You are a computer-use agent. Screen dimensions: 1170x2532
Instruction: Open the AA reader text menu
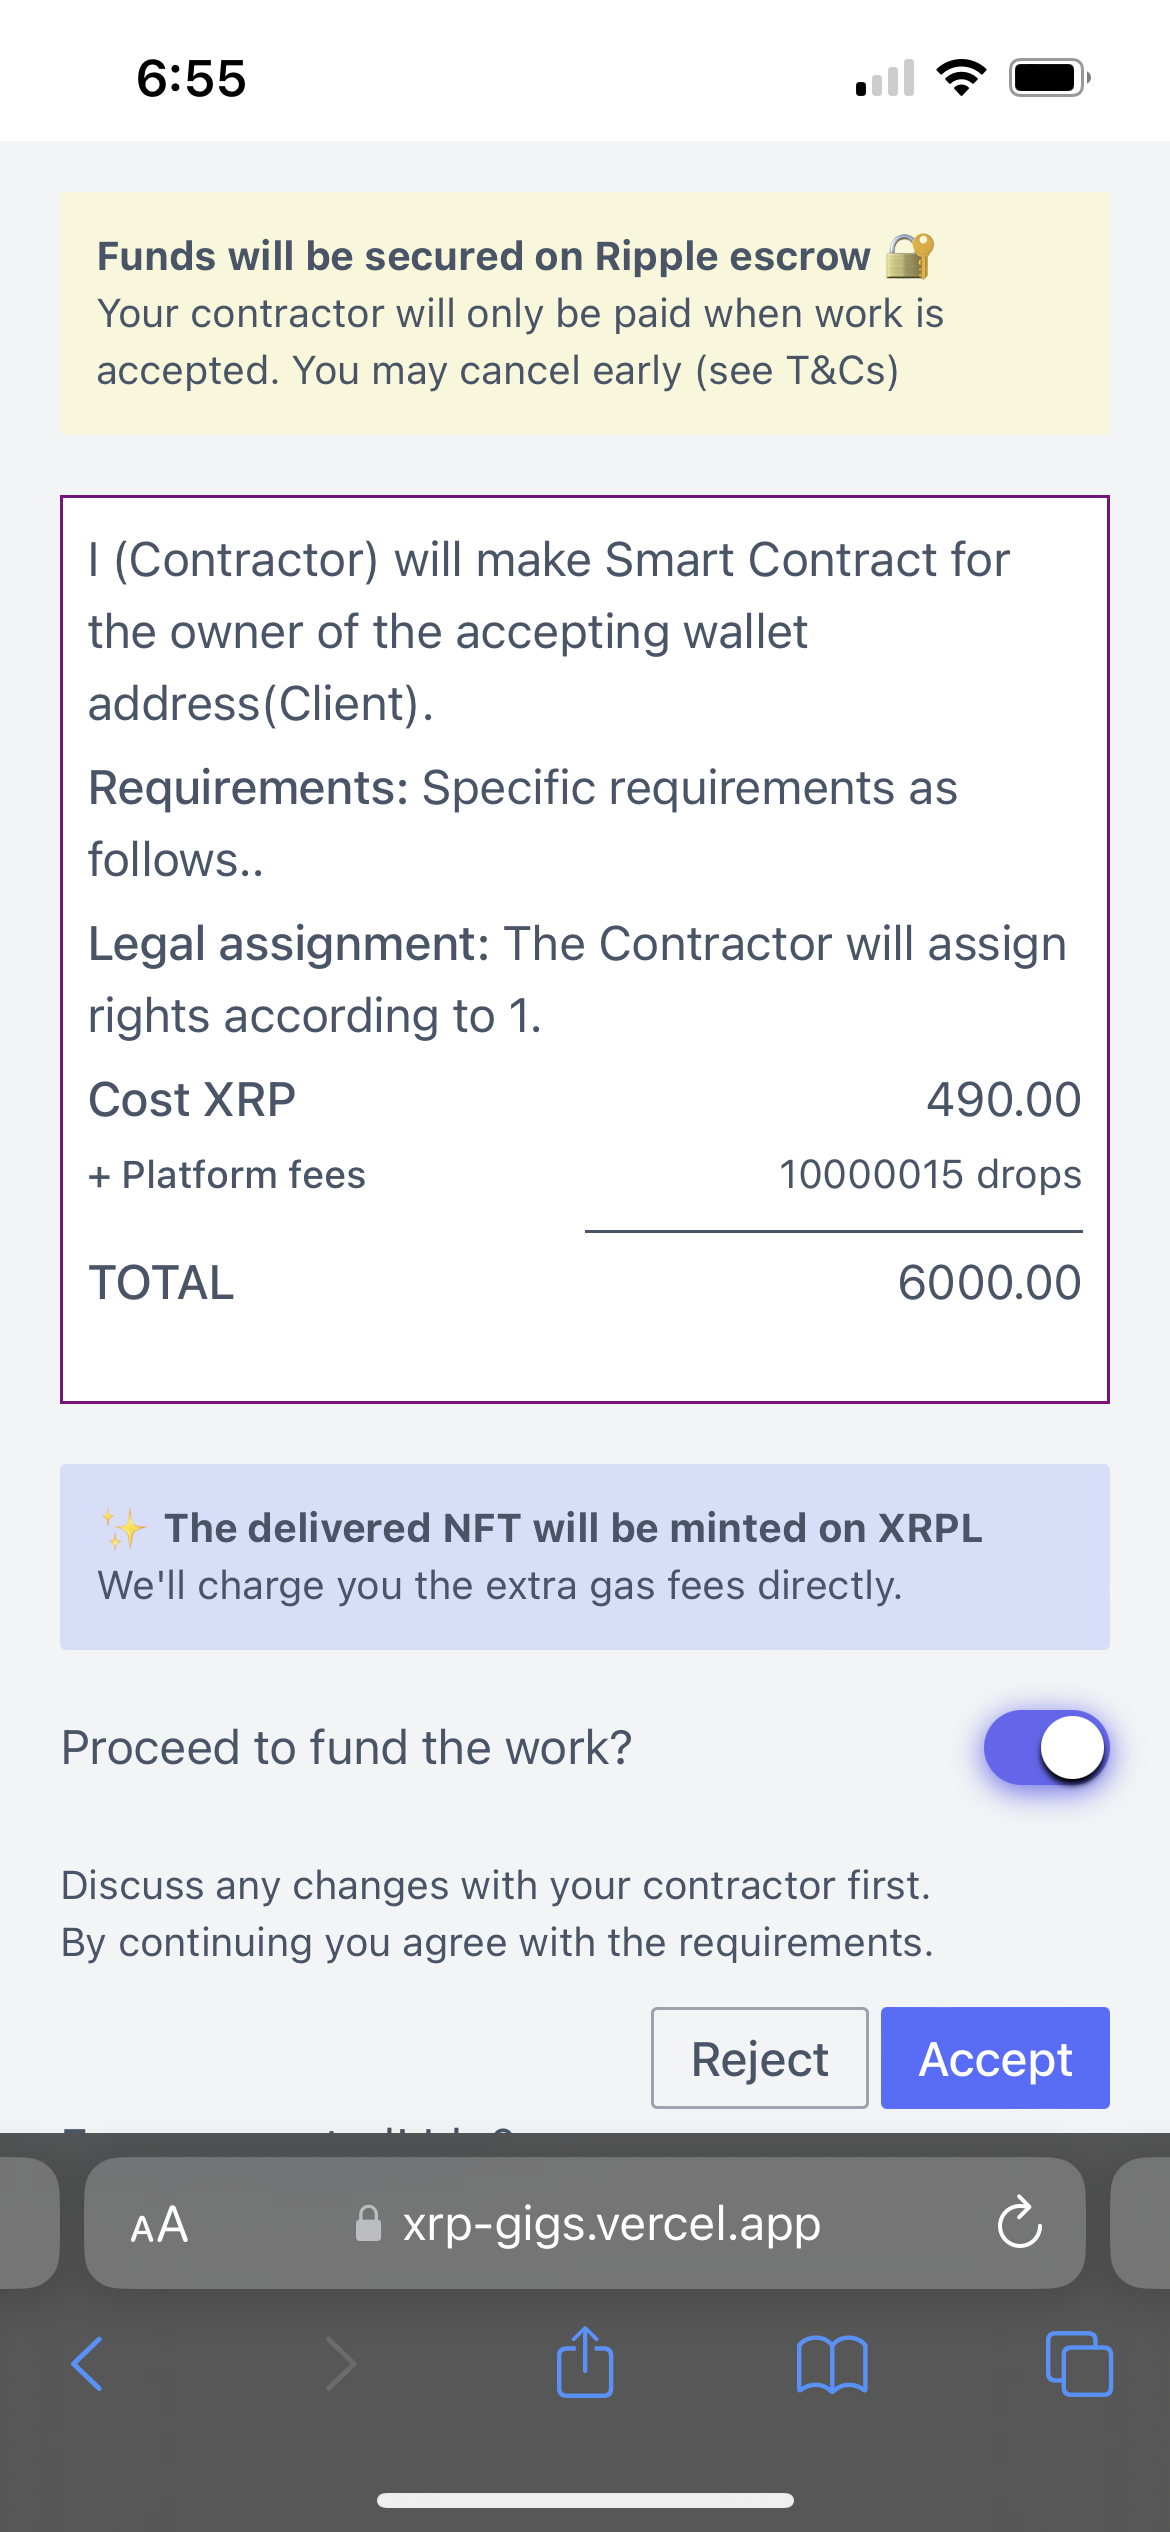point(159,2224)
